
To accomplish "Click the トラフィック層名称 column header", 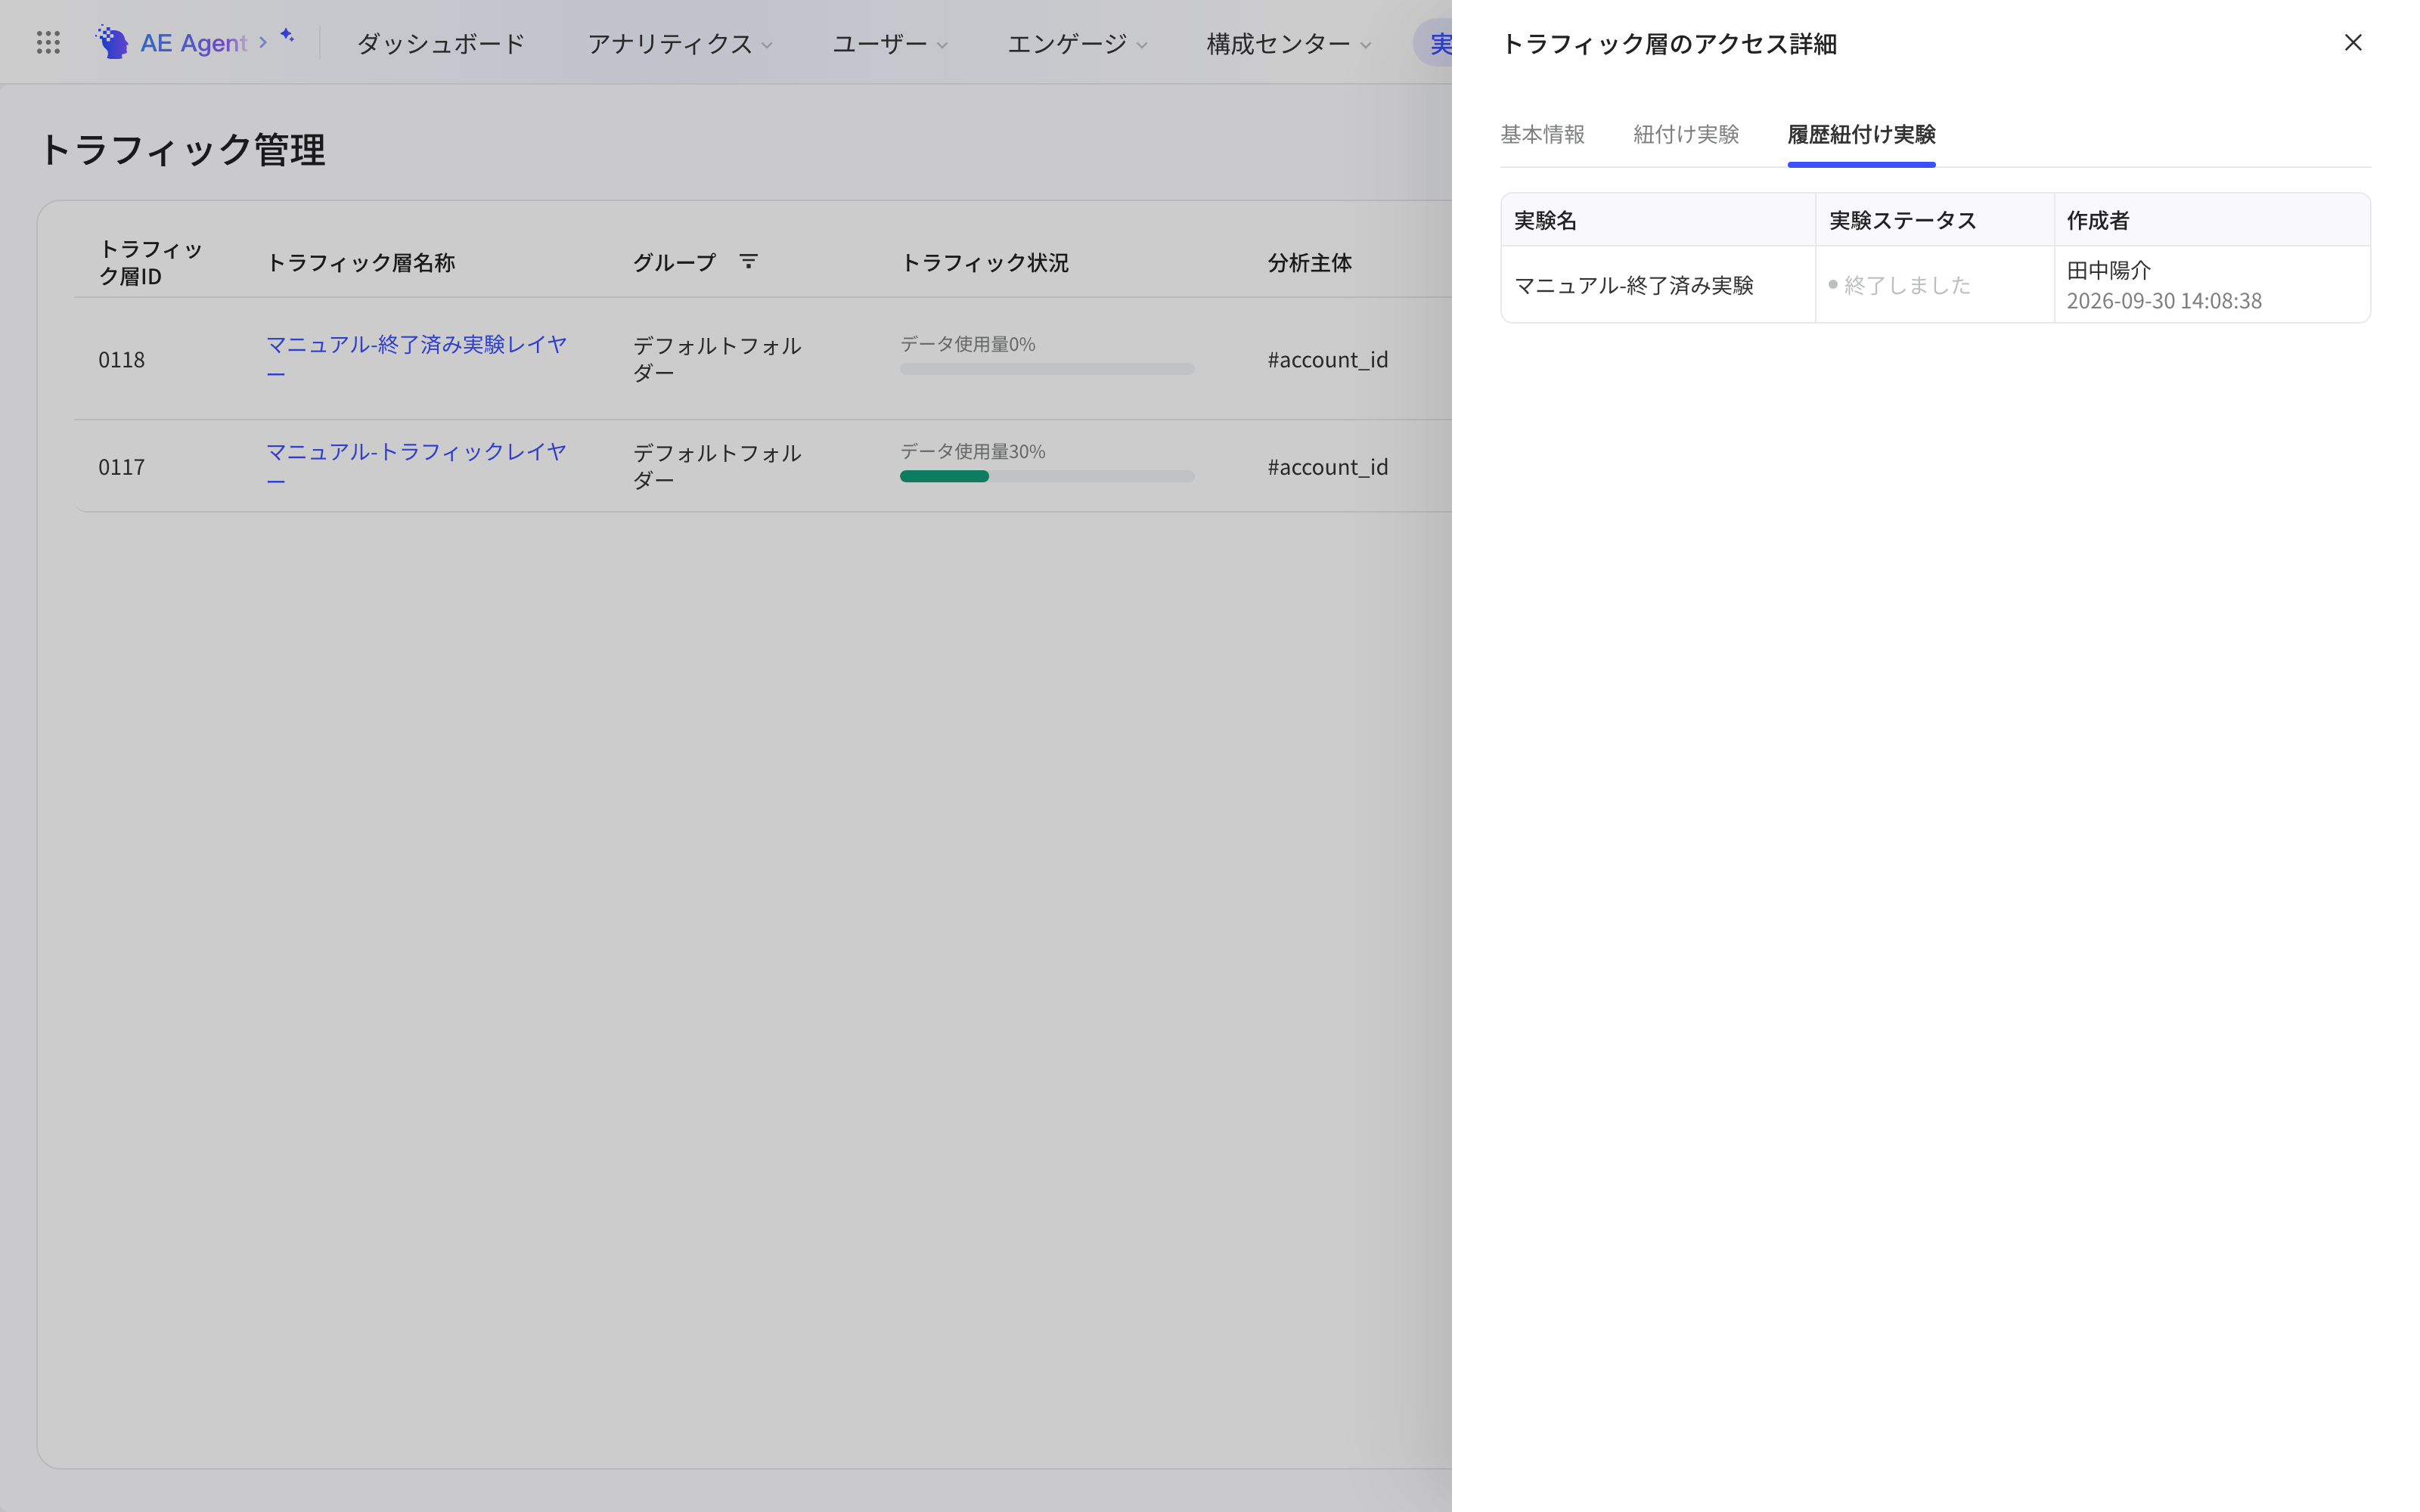I will 360,263.
